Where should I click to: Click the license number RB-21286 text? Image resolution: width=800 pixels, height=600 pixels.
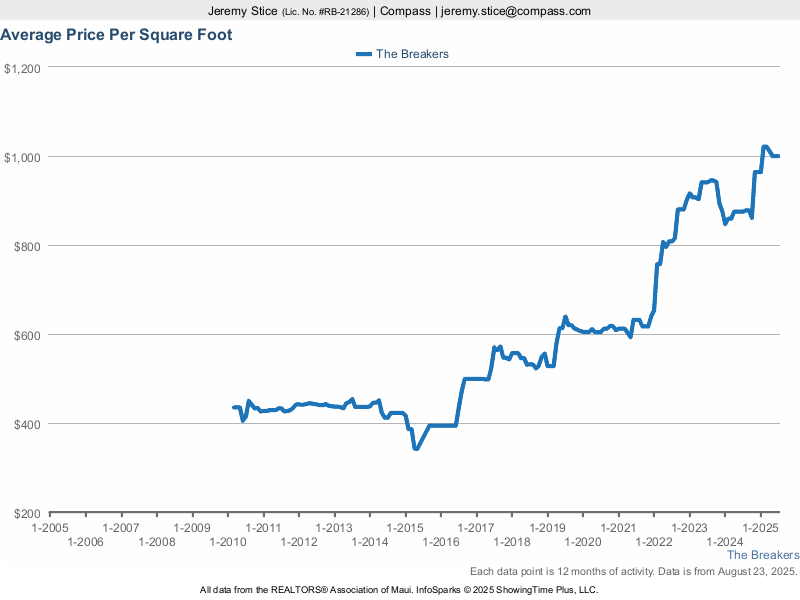click(325, 11)
